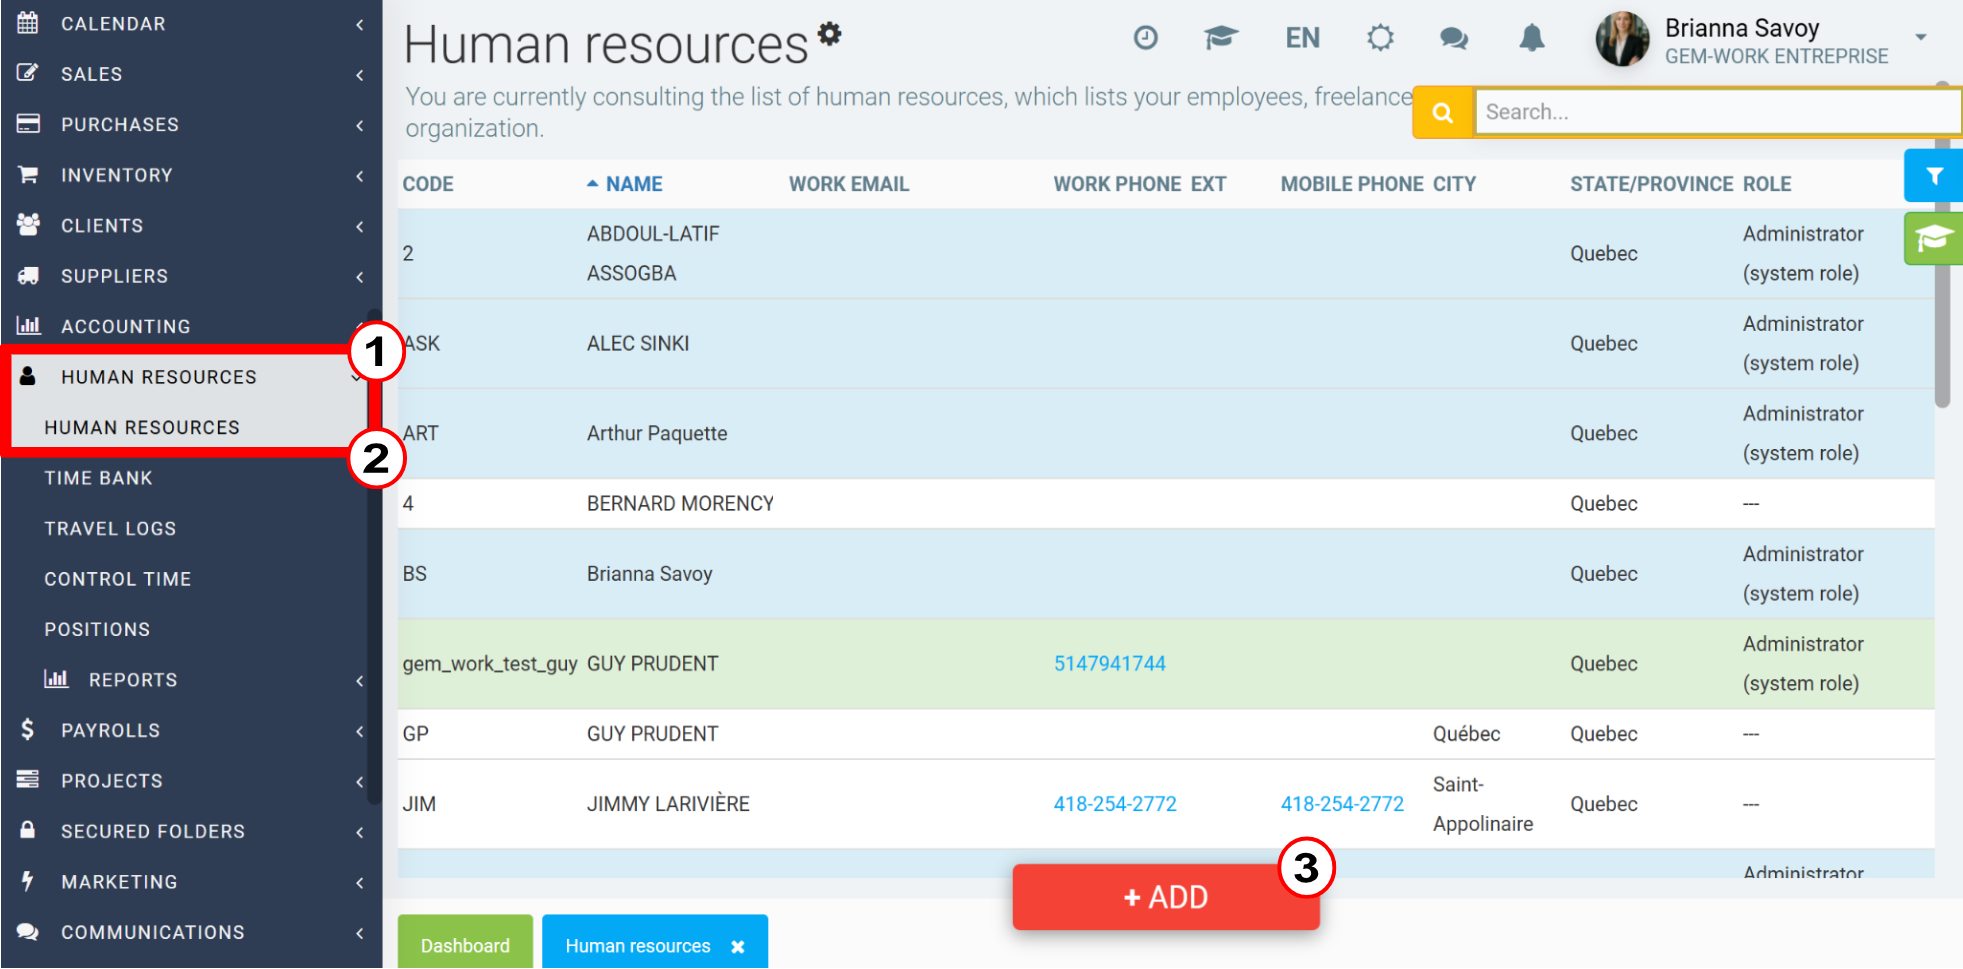Screen dimensions: 1963x969
Task: Click phone number 5147941744 link
Action: pyautogui.click(x=1109, y=664)
